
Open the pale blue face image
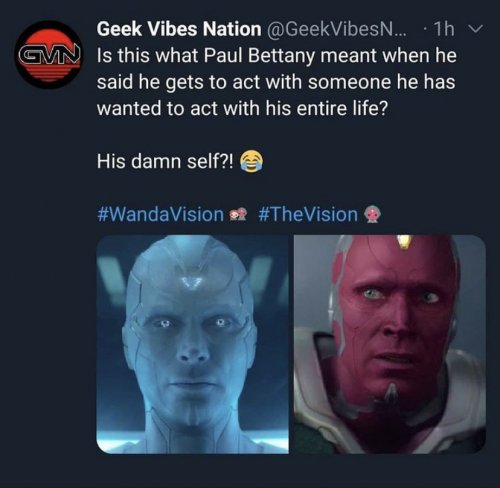click(192, 344)
